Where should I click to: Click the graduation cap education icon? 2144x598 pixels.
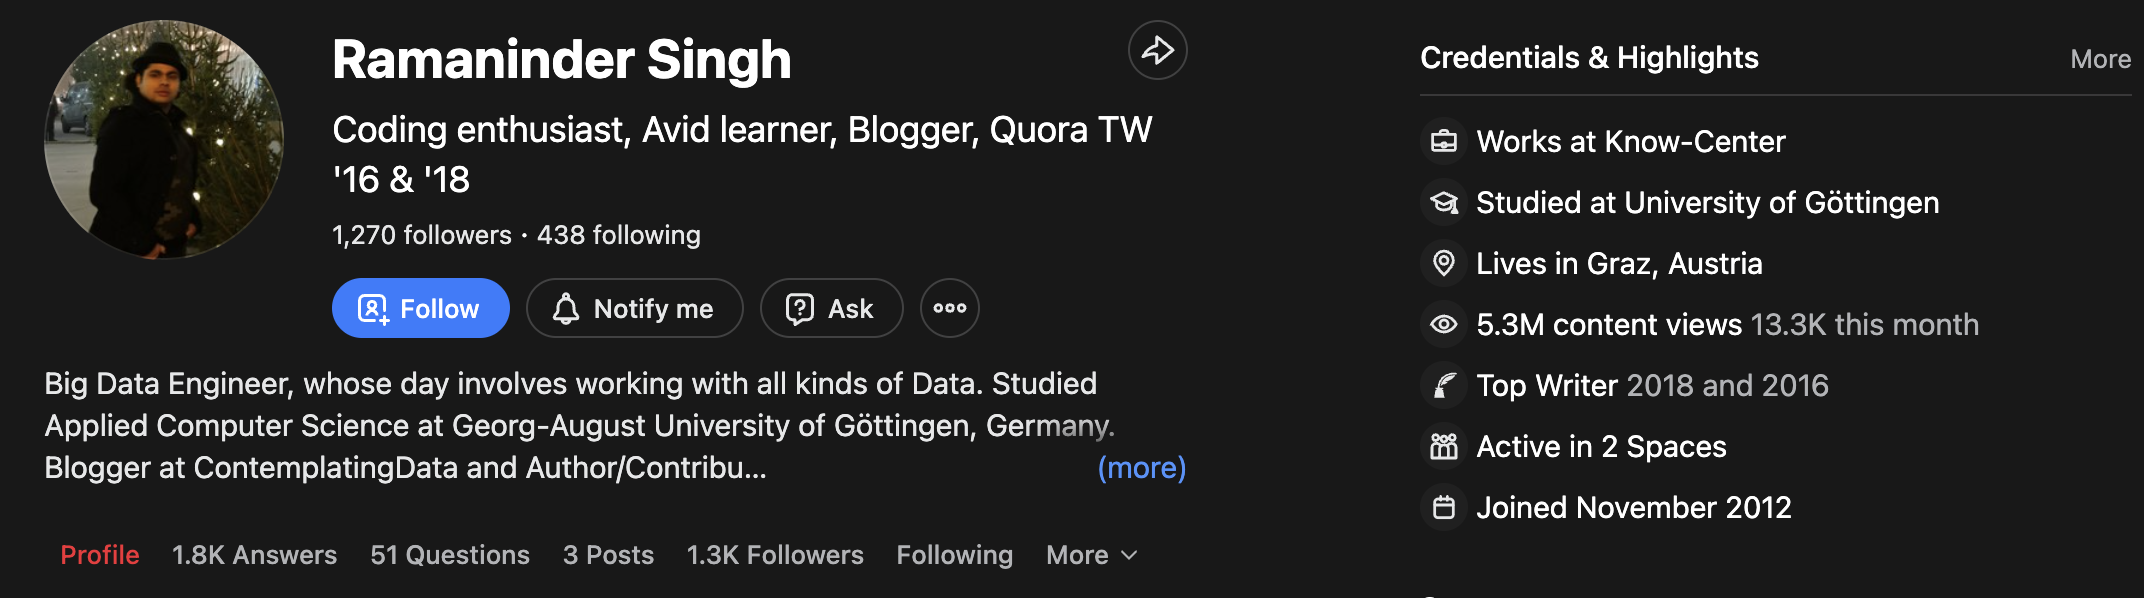point(1443,202)
